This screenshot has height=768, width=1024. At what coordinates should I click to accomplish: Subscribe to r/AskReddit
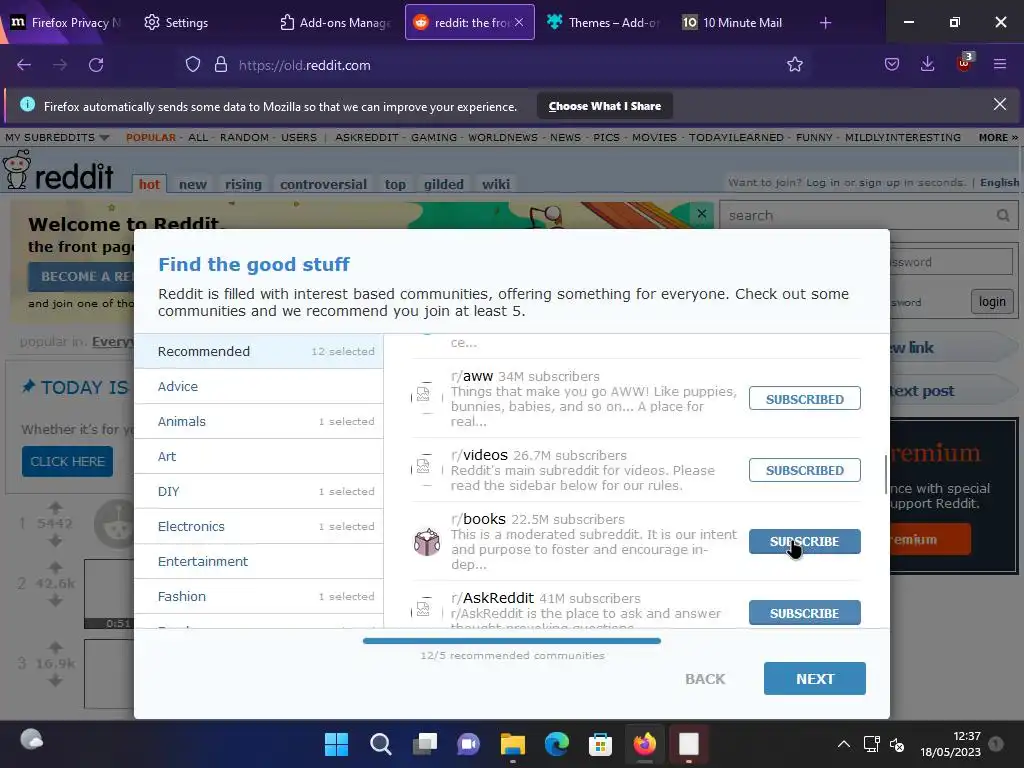[x=804, y=613]
